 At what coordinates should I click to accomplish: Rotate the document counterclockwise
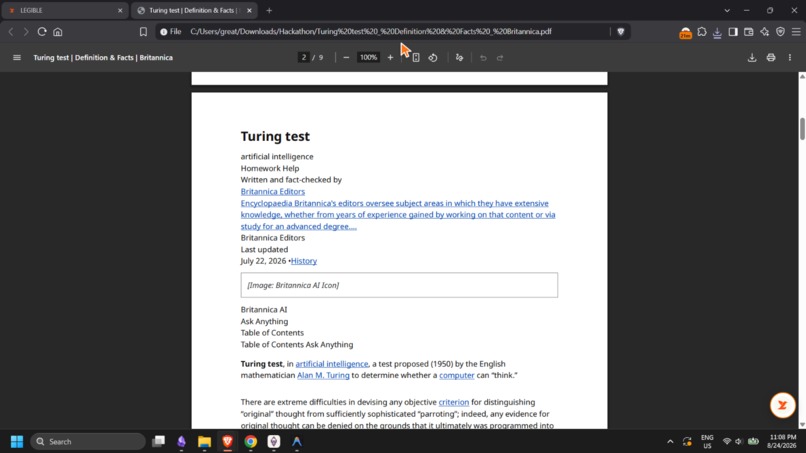coord(433,58)
